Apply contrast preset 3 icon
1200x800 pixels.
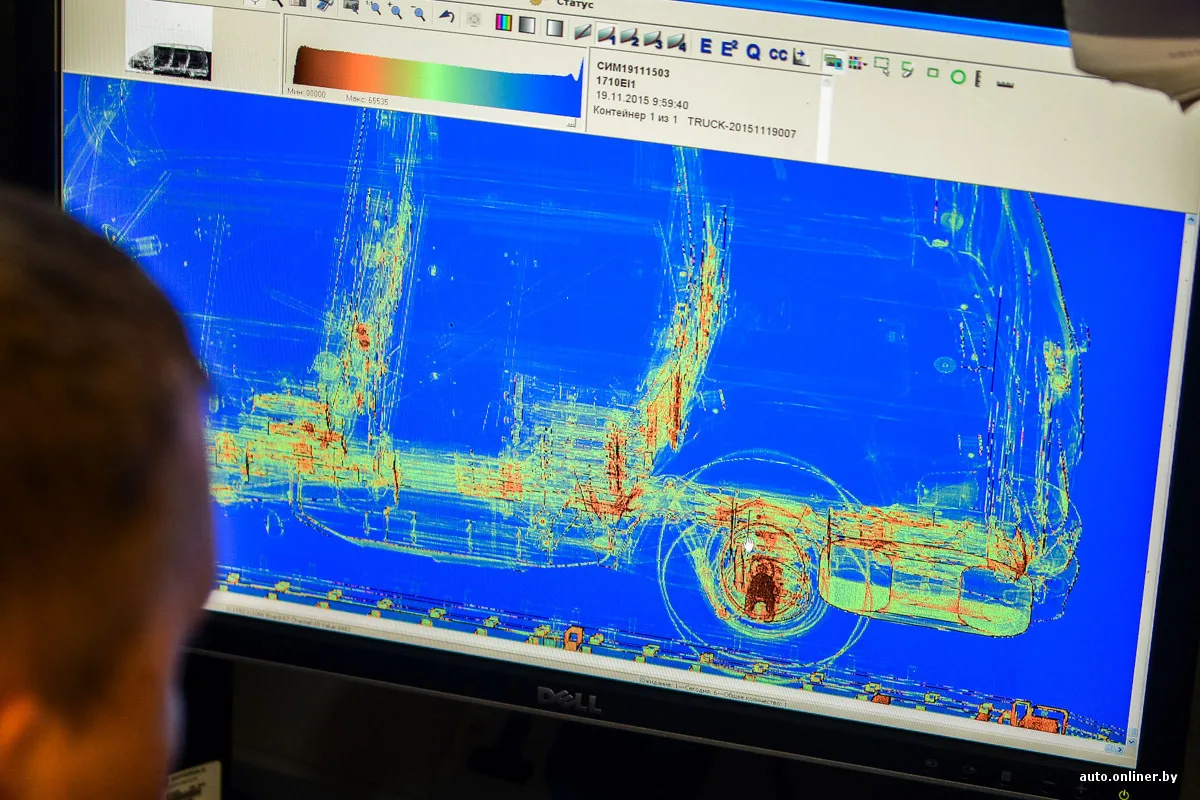pos(653,41)
